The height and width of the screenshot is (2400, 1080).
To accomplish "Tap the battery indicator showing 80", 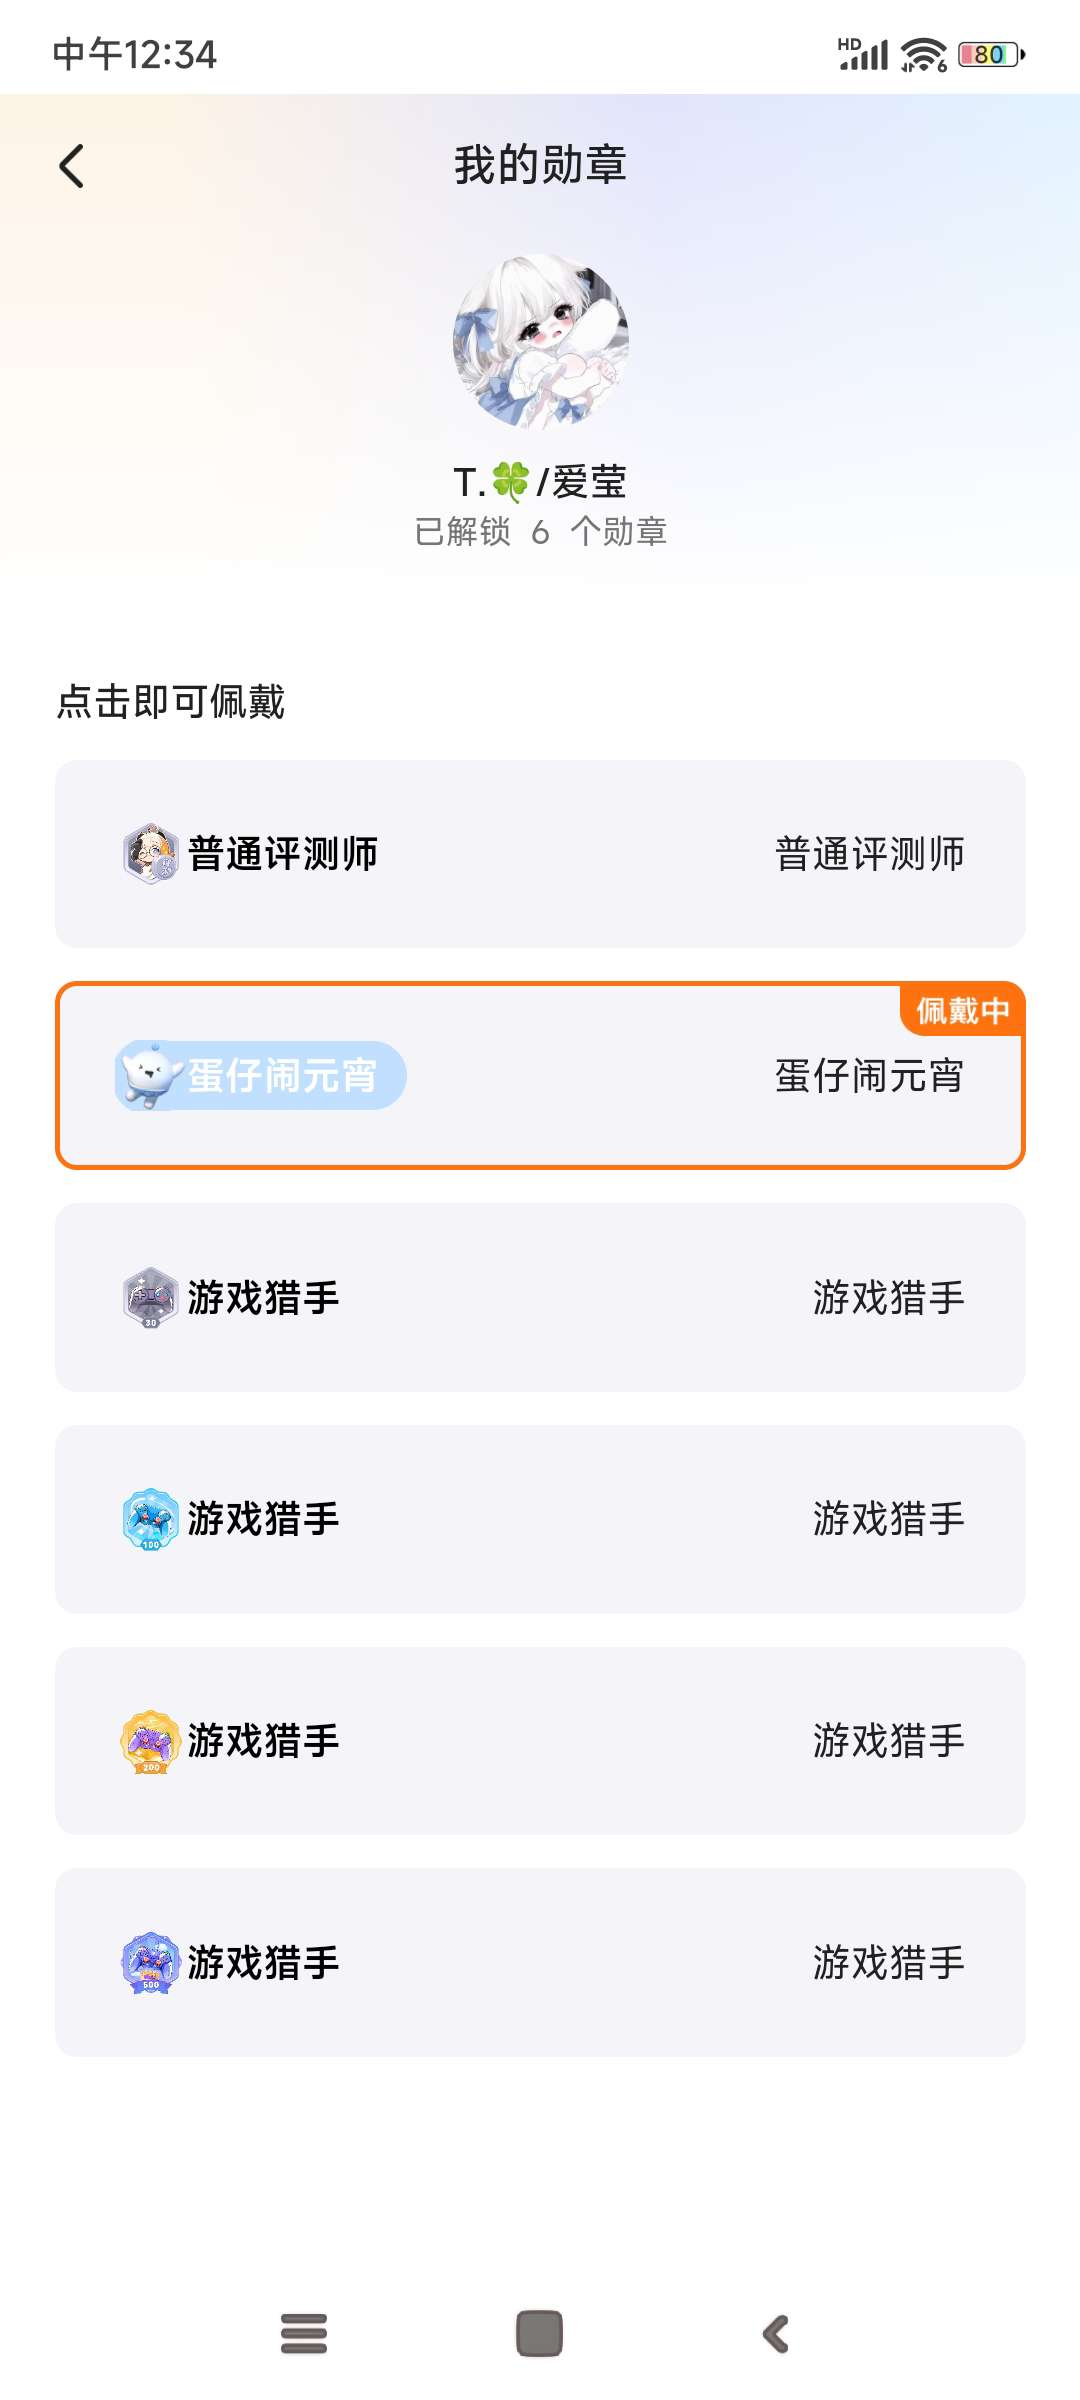I will [x=991, y=55].
